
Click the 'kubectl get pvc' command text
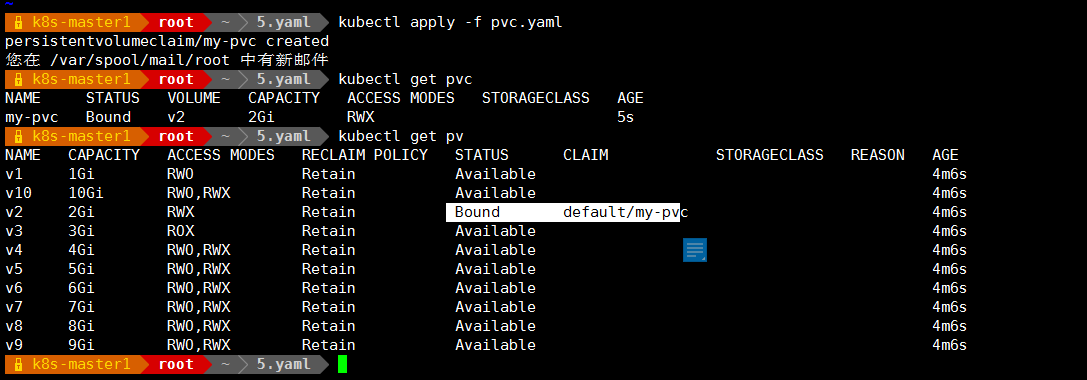(405, 79)
